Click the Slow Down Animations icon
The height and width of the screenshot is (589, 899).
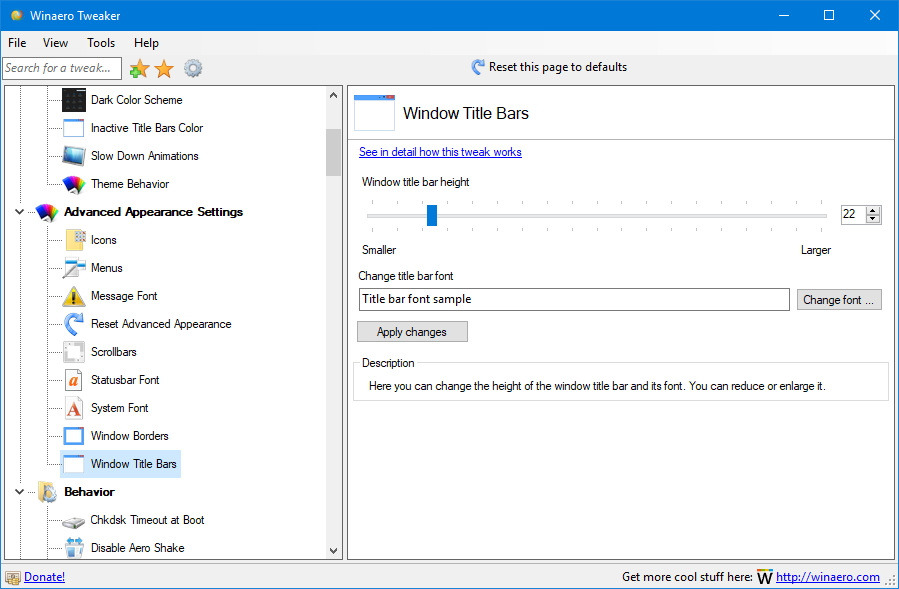75,156
